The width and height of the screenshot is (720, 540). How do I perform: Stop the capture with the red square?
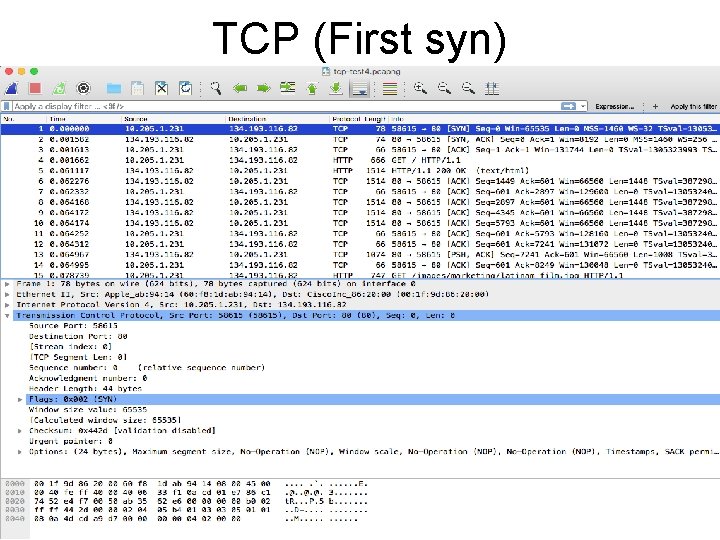click(x=35, y=88)
